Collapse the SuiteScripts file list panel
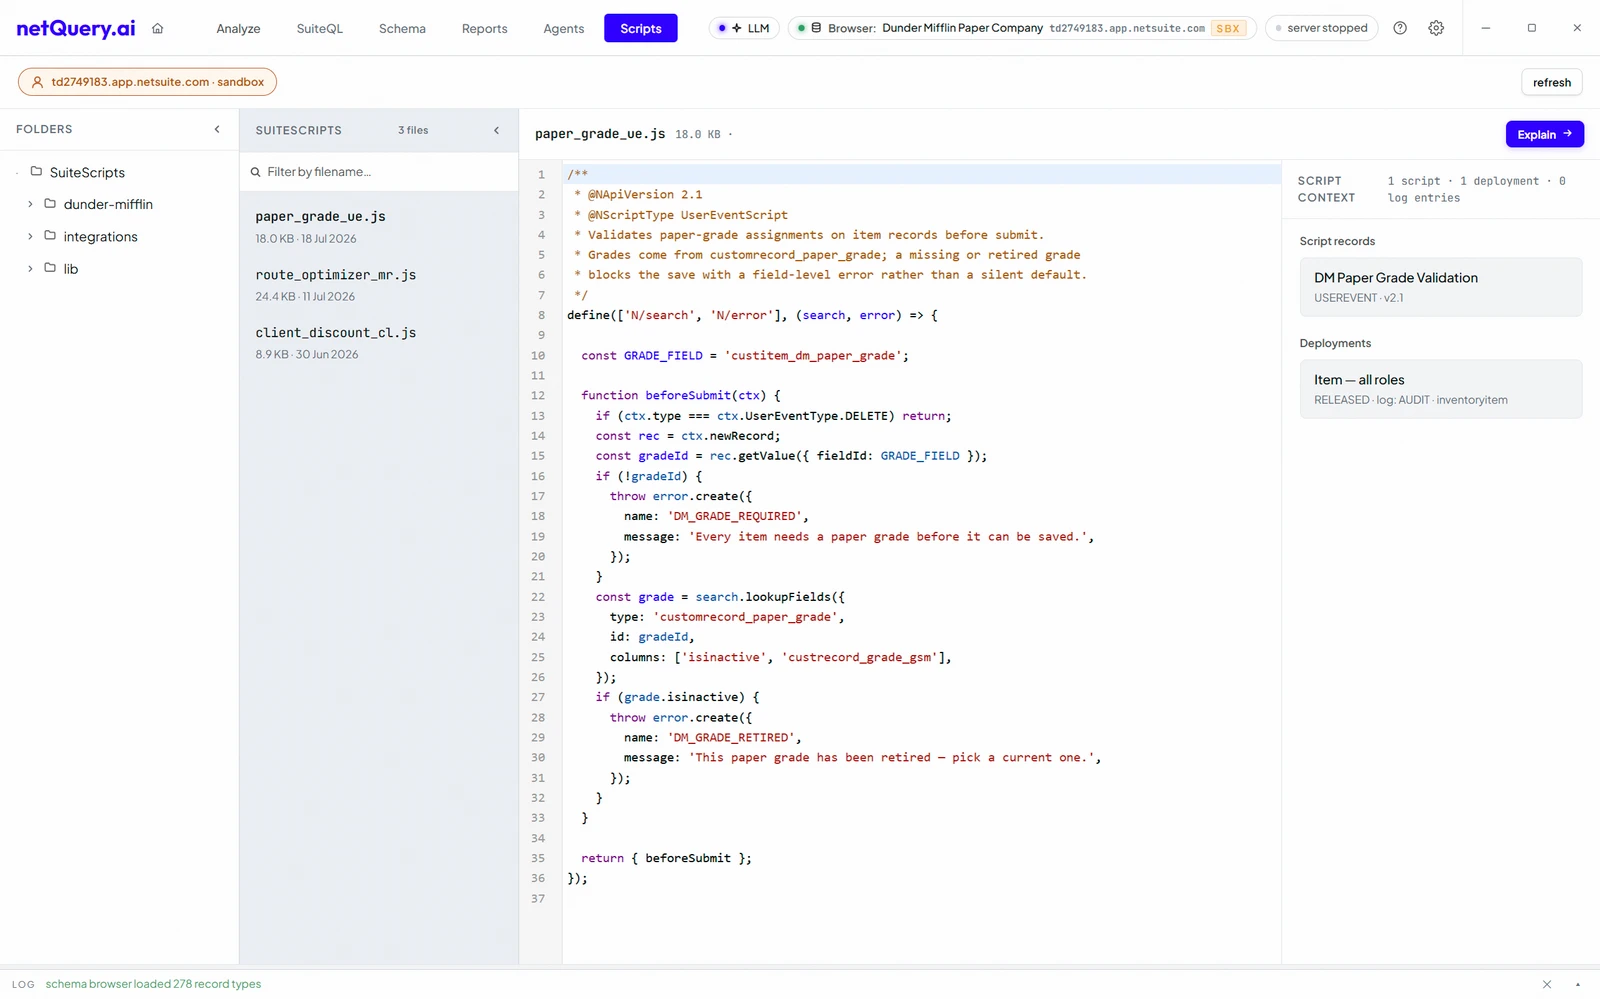The image size is (1600, 999). pos(496,130)
